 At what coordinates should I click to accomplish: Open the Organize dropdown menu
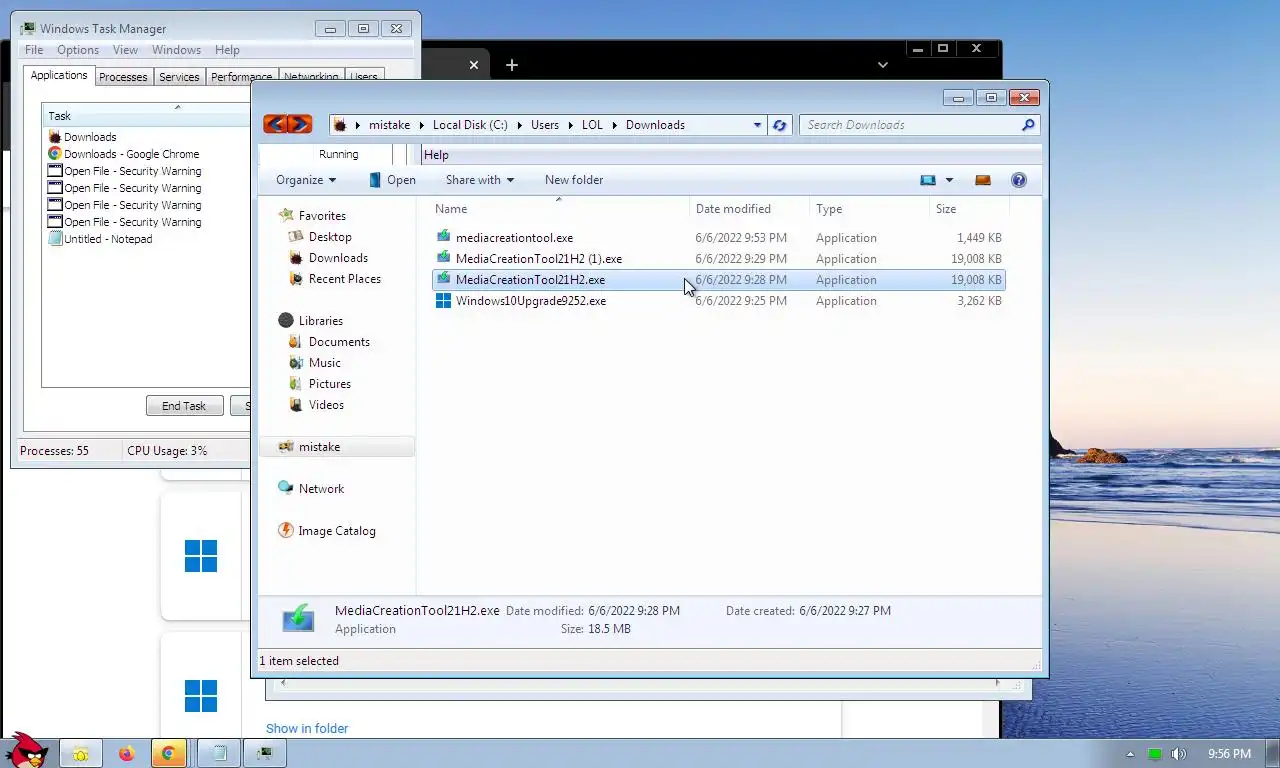(x=306, y=180)
